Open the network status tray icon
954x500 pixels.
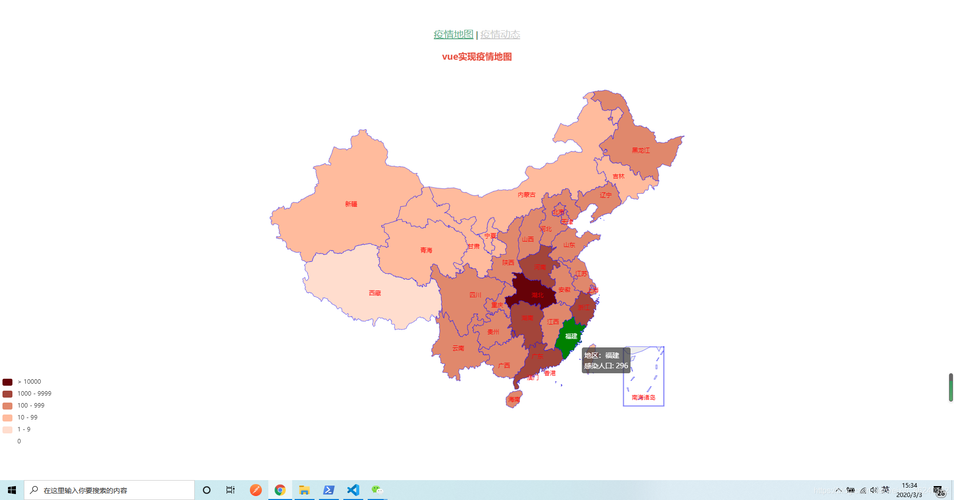pos(863,490)
